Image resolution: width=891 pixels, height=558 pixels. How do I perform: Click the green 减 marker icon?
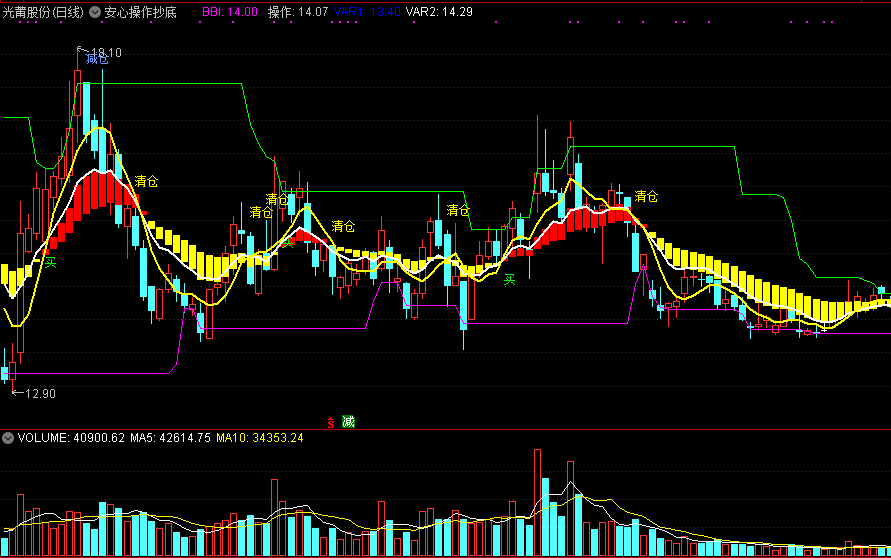coord(348,422)
